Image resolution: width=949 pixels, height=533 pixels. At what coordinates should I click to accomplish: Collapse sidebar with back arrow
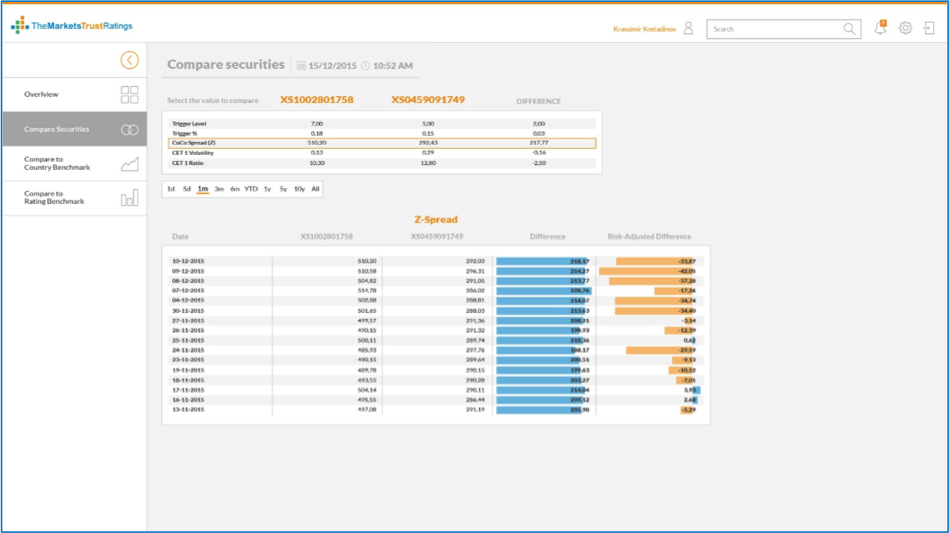tap(129, 60)
